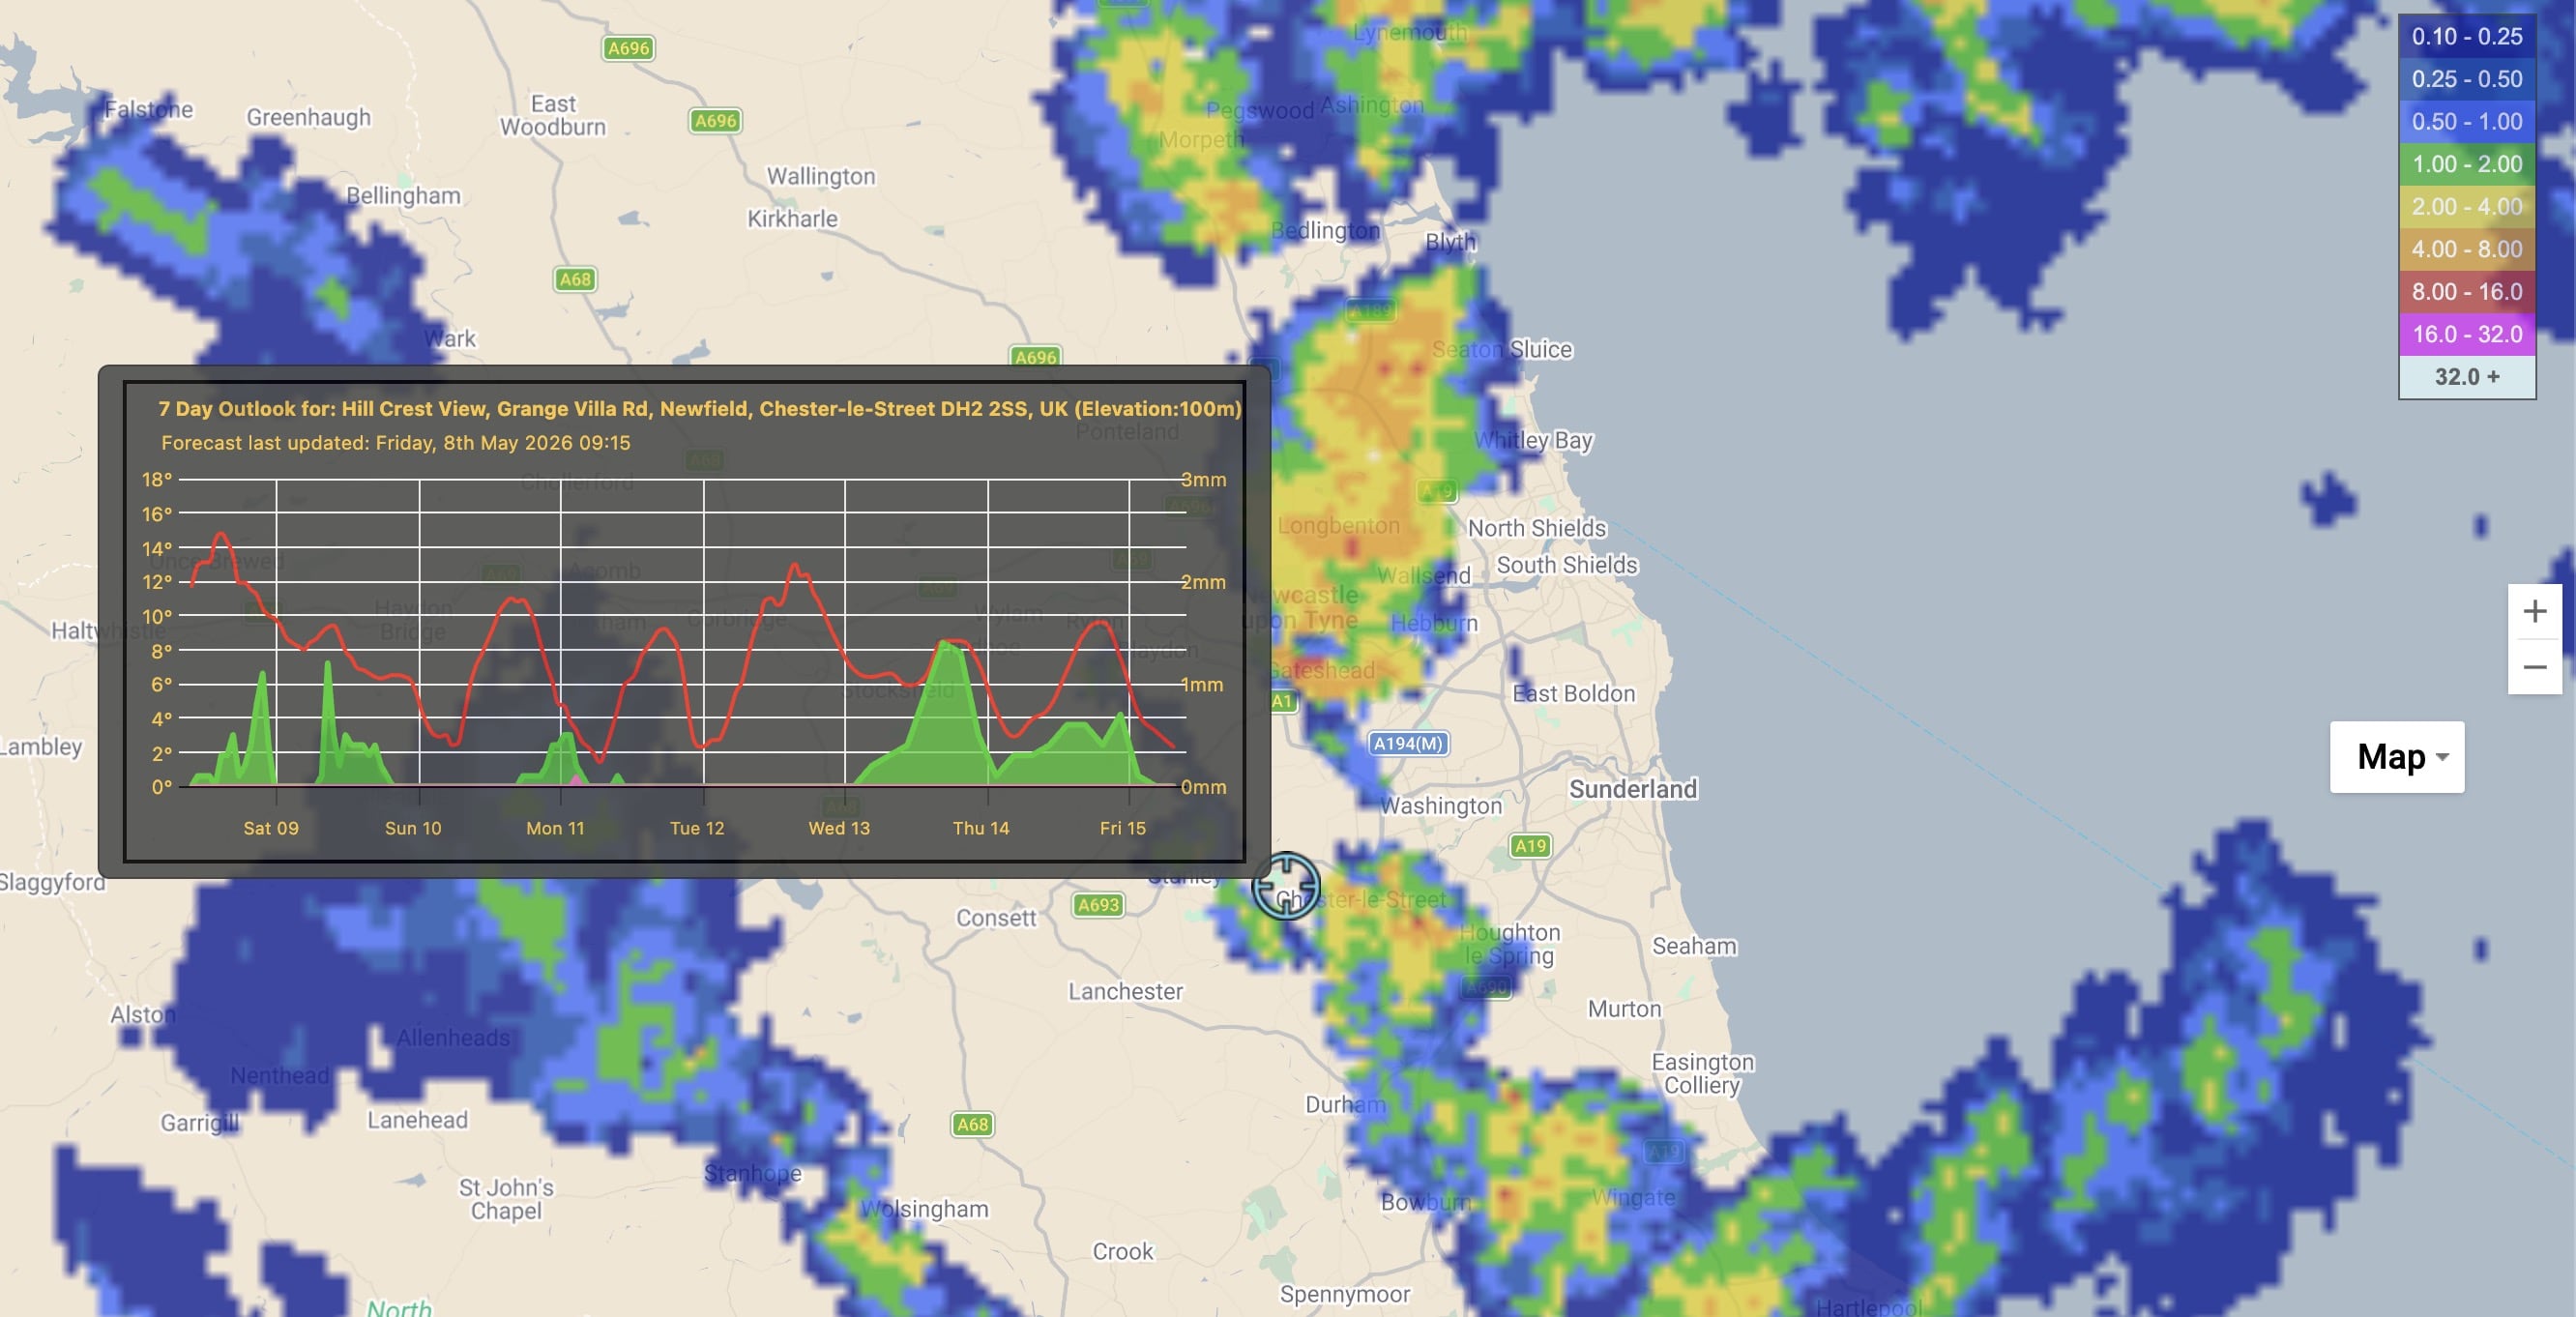Click the 3mm rainfall axis label
The height and width of the screenshot is (1317, 2576).
(x=1203, y=480)
